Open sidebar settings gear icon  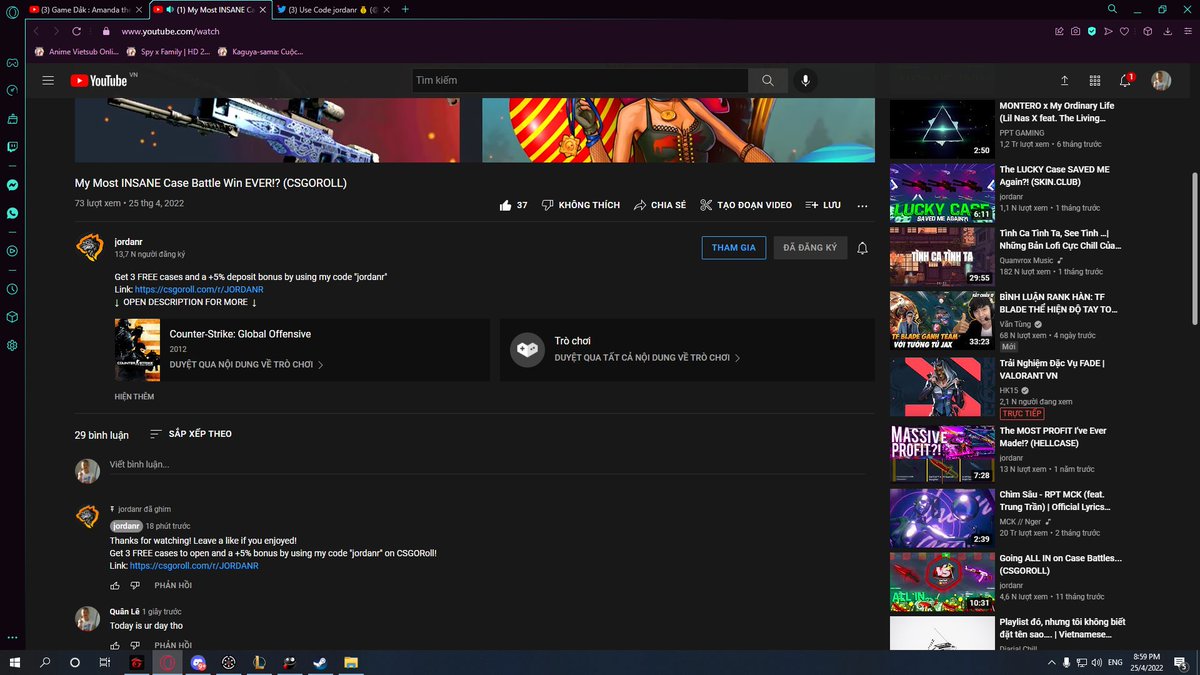[12, 345]
